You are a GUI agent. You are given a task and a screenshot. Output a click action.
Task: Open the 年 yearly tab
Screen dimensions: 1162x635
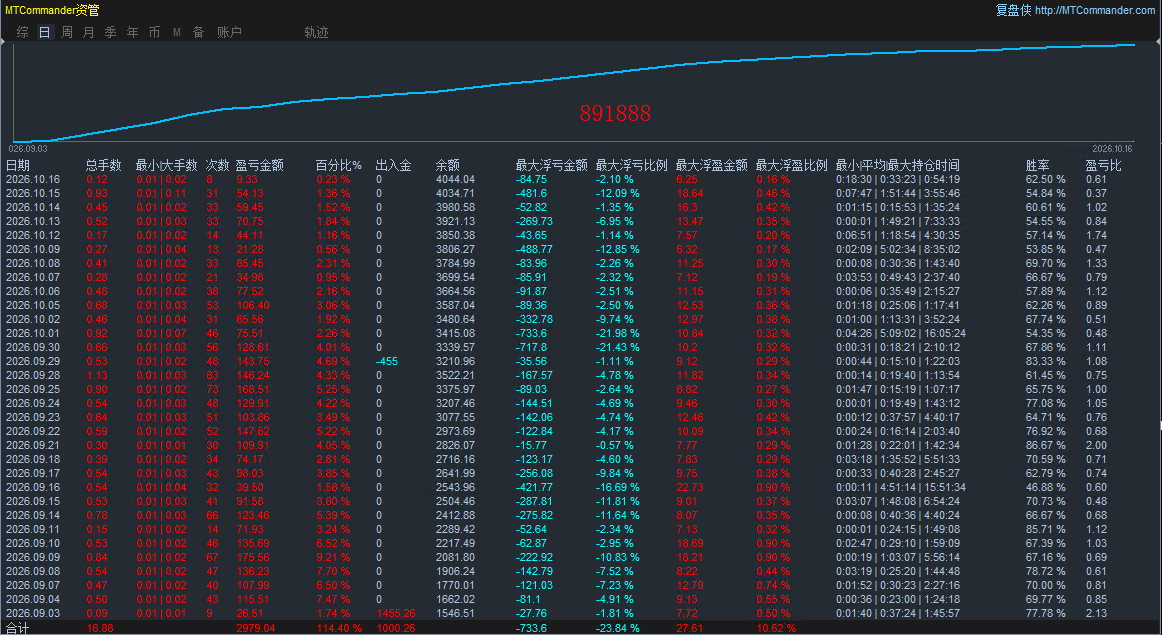[x=133, y=32]
